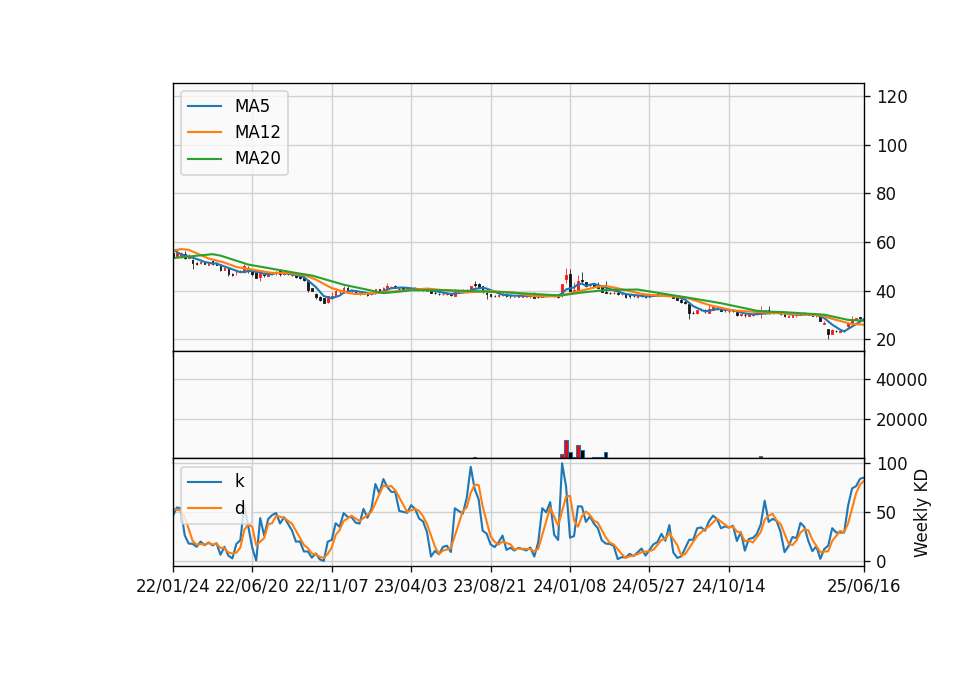Screen dimensions: 960x690
Task: Click the 'd' legend label in KD panel
Action: tap(239, 508)
